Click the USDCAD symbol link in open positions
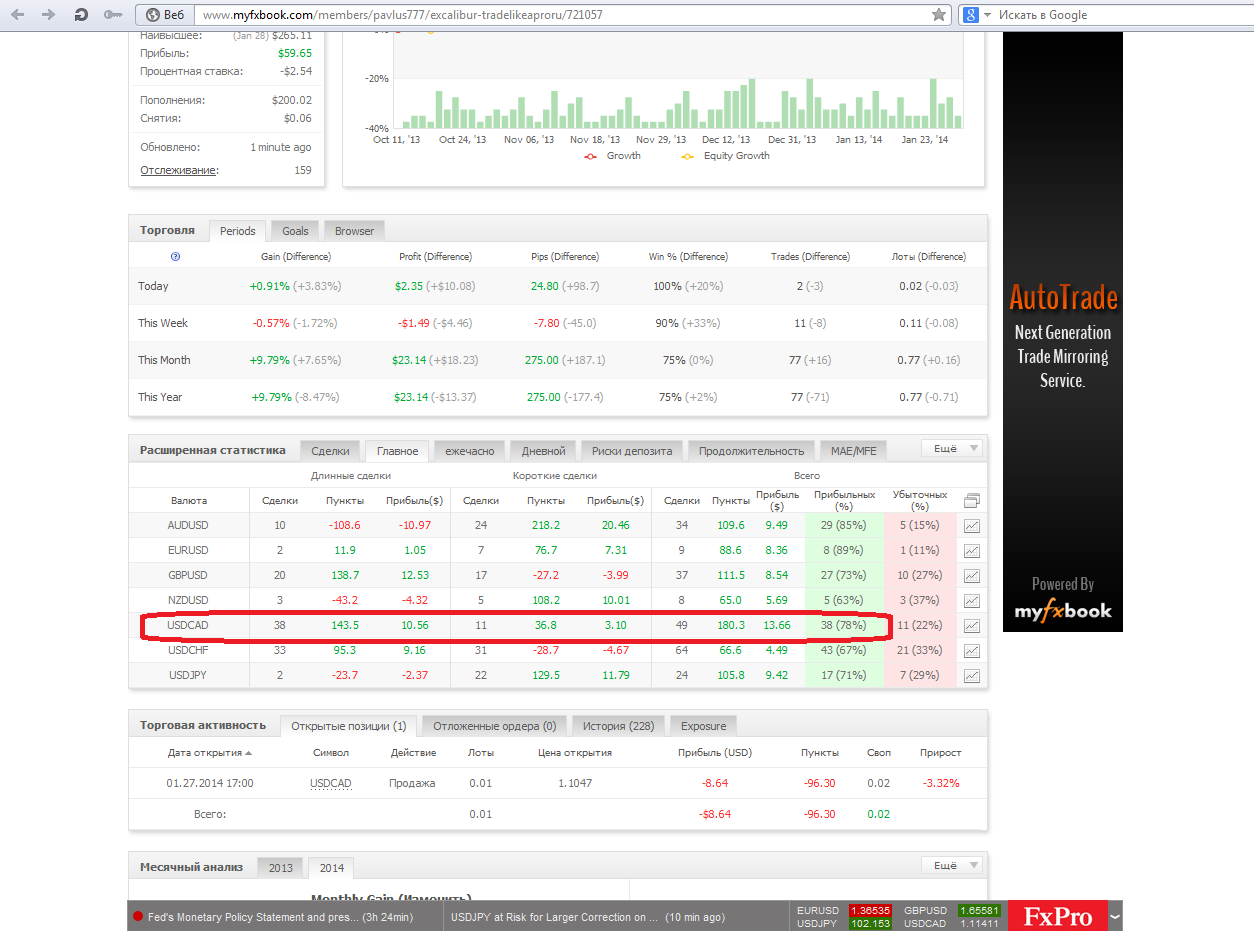1254x931 pixels. click(331, 783)
